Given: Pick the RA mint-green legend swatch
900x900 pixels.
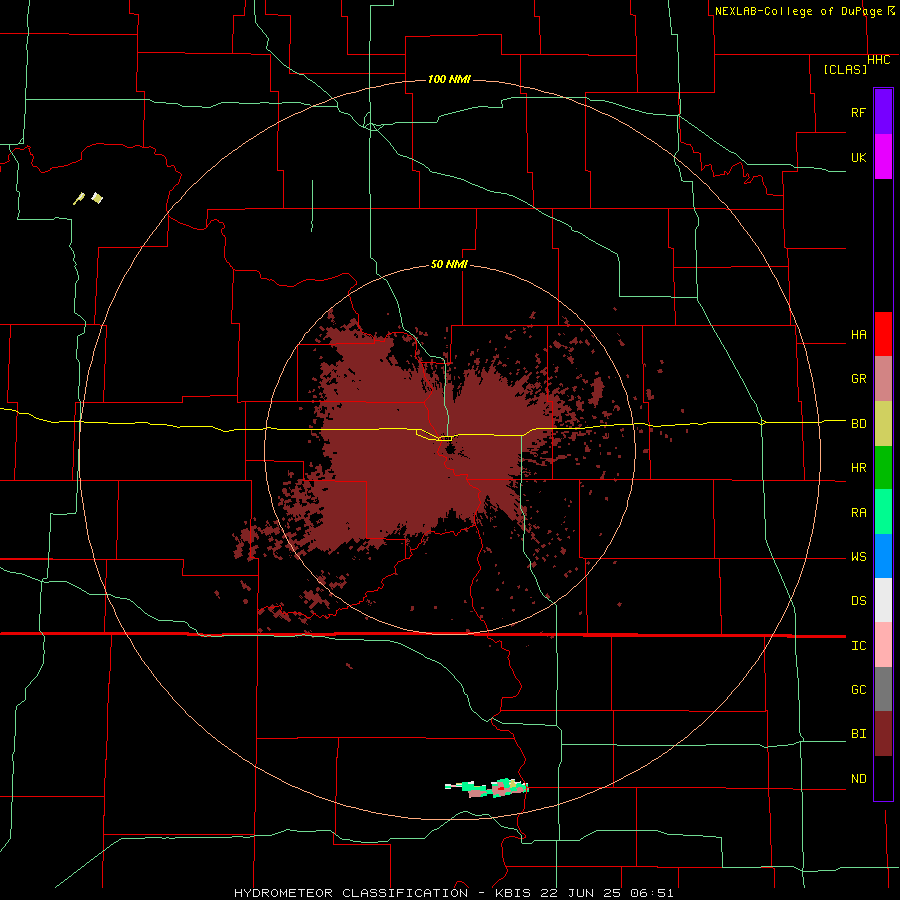Looking at the screenshot, I should click(x=883, y=512).
